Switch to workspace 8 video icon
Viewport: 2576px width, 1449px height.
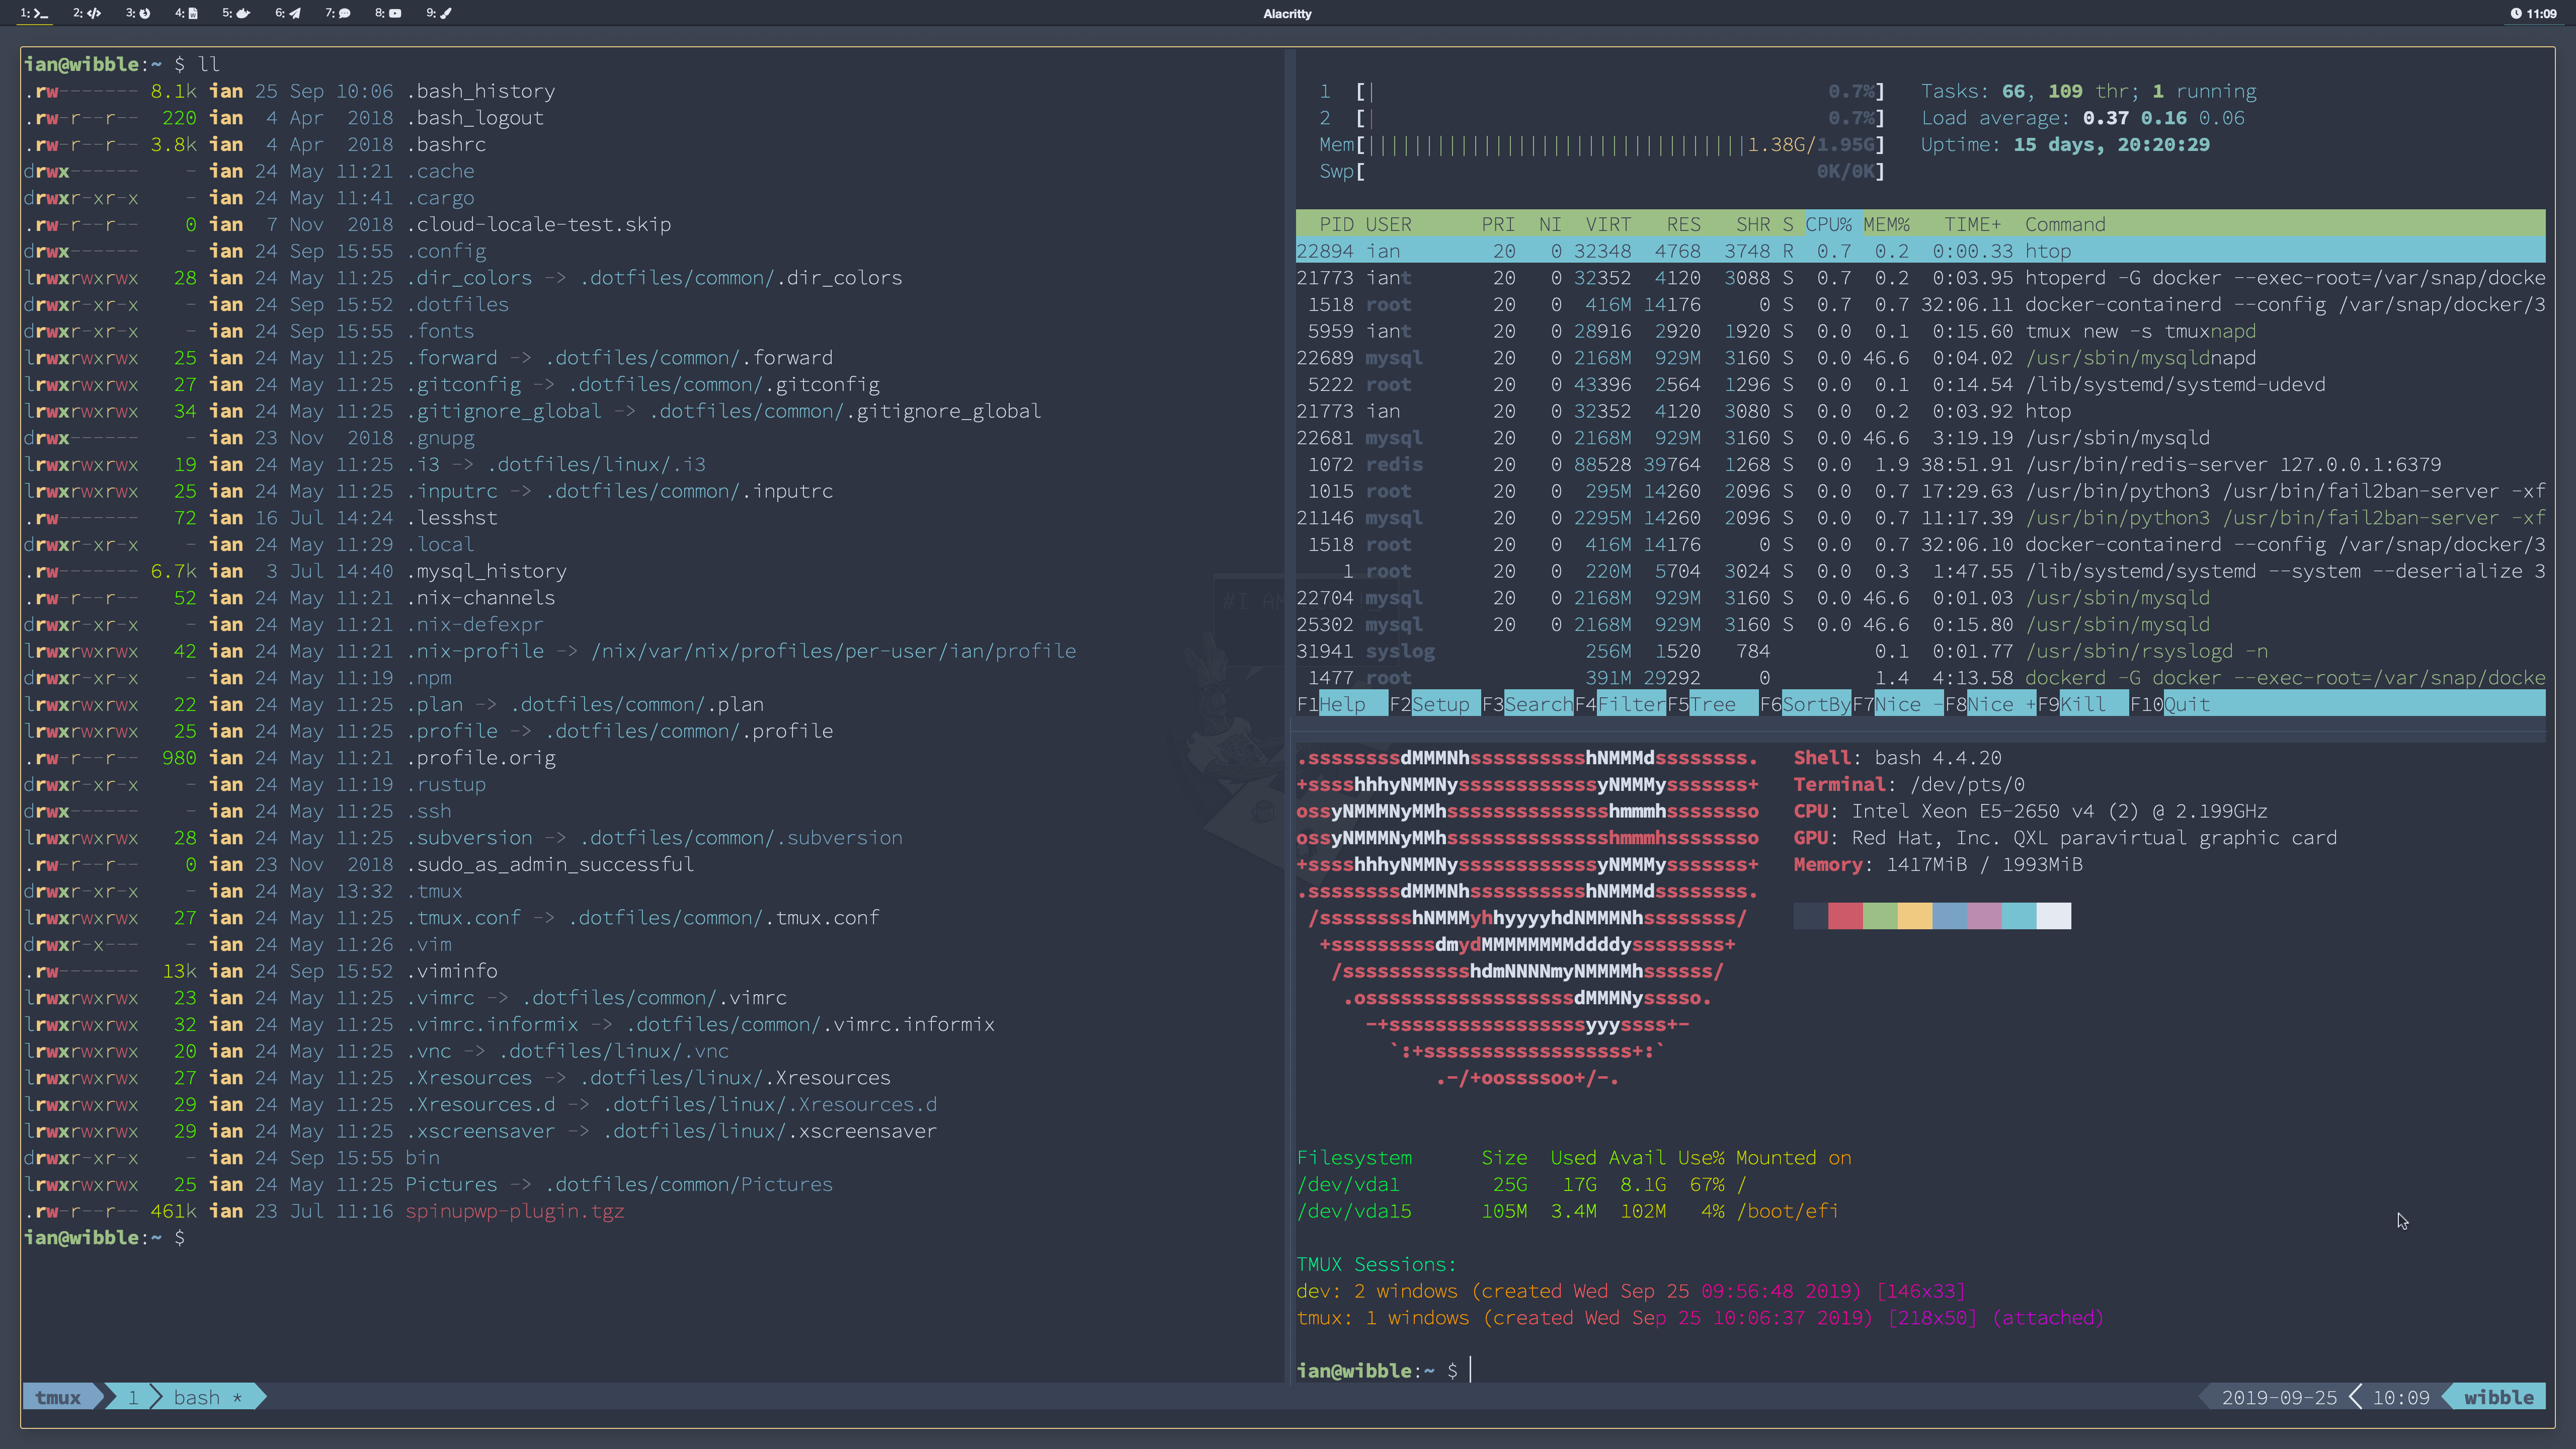[389, 13]
